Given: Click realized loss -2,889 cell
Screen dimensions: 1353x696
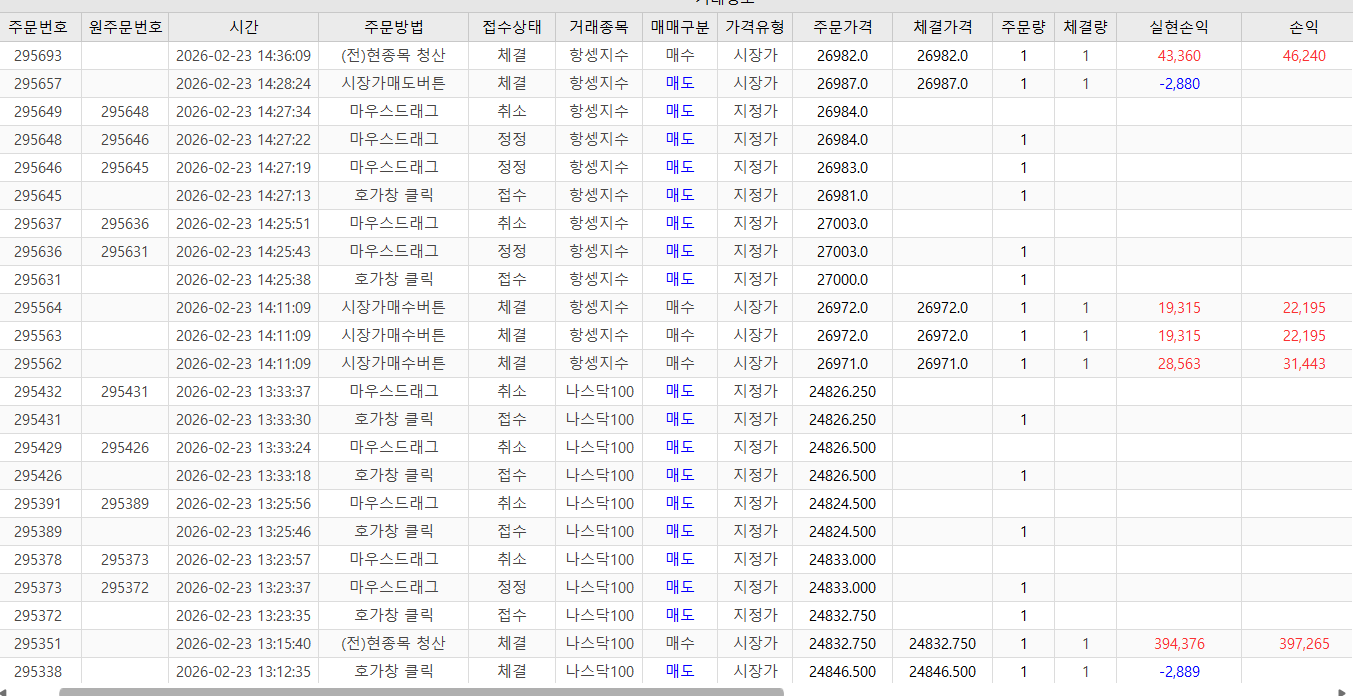Looking at the screenshot, I should (x=1179, y=672).
